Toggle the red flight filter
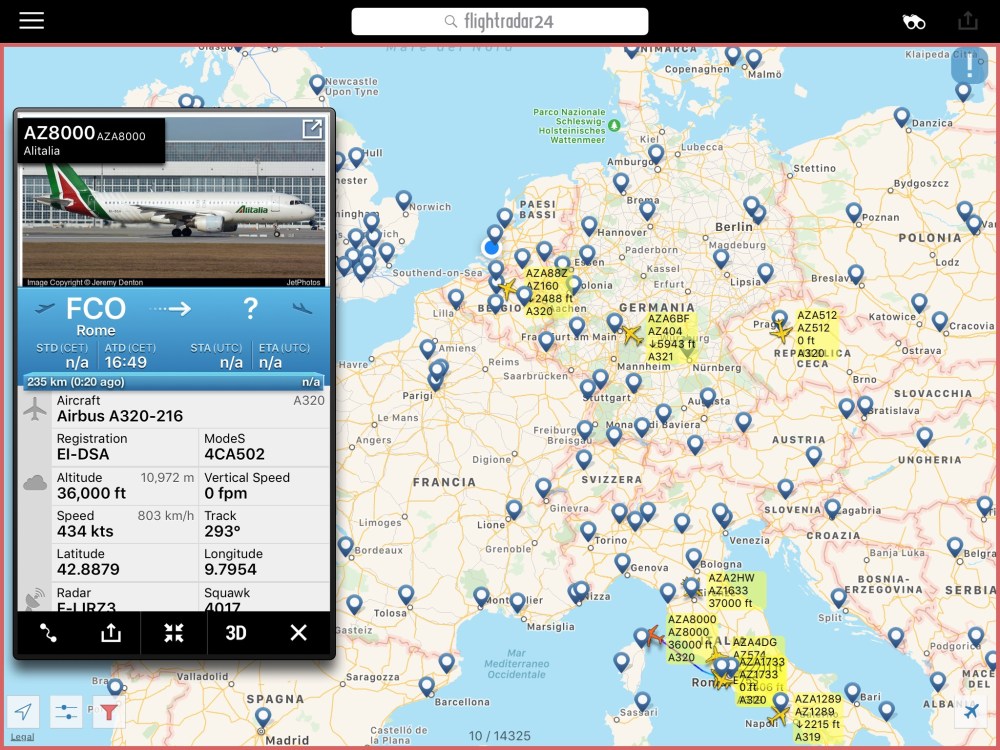The image size is (1000, 750). 108,712
